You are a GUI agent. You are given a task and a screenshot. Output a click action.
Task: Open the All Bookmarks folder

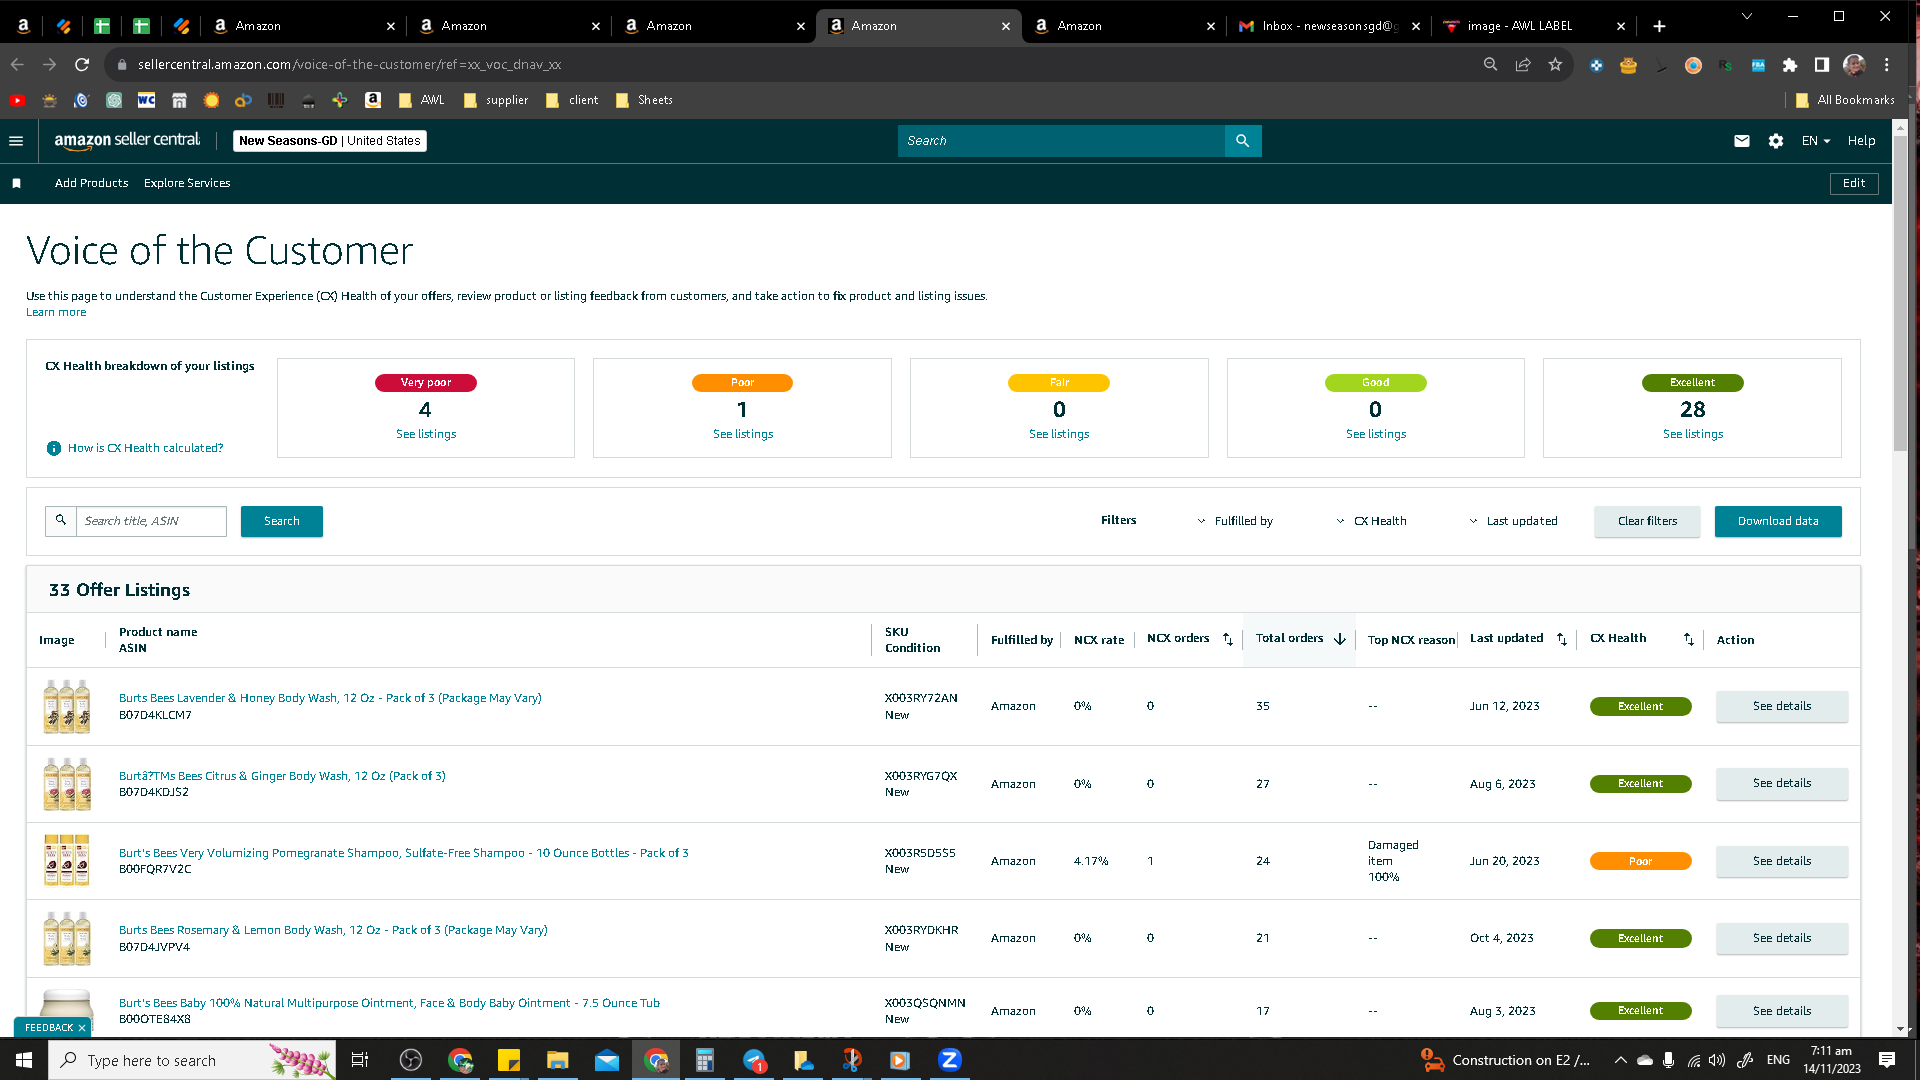[1845, 100]
